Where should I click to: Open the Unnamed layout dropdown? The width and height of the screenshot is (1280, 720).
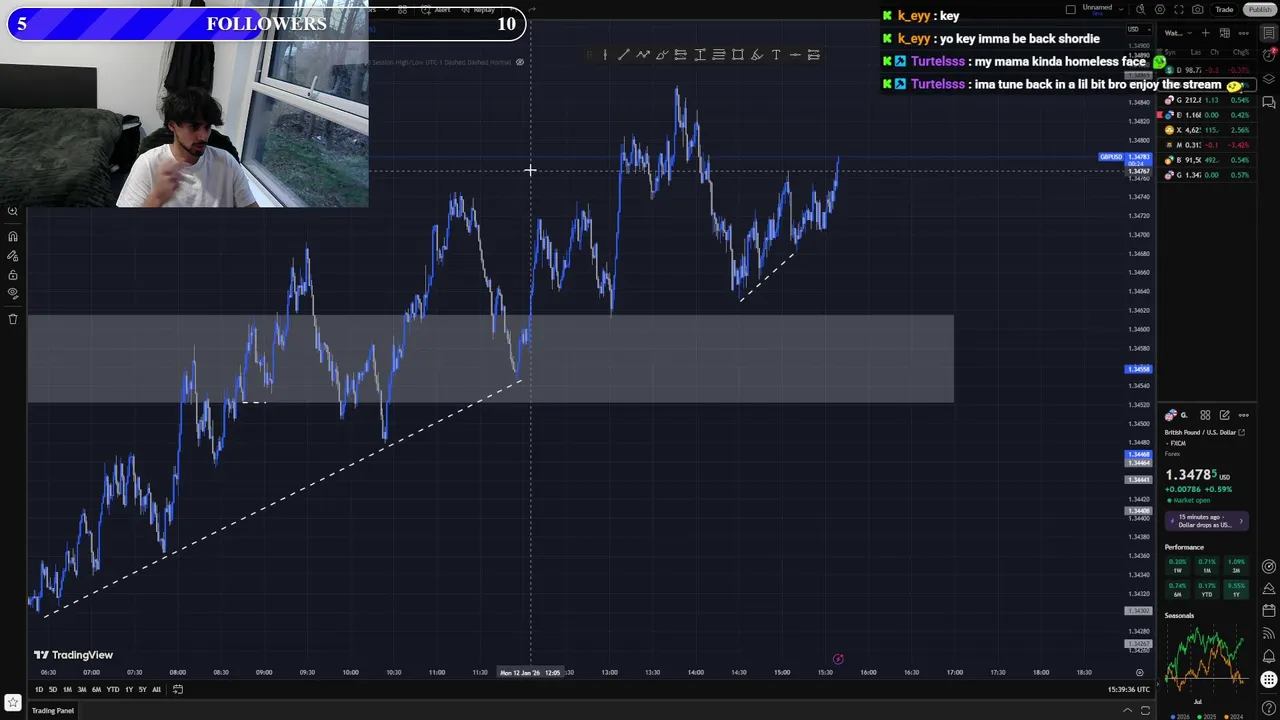tap(1121, 10)
